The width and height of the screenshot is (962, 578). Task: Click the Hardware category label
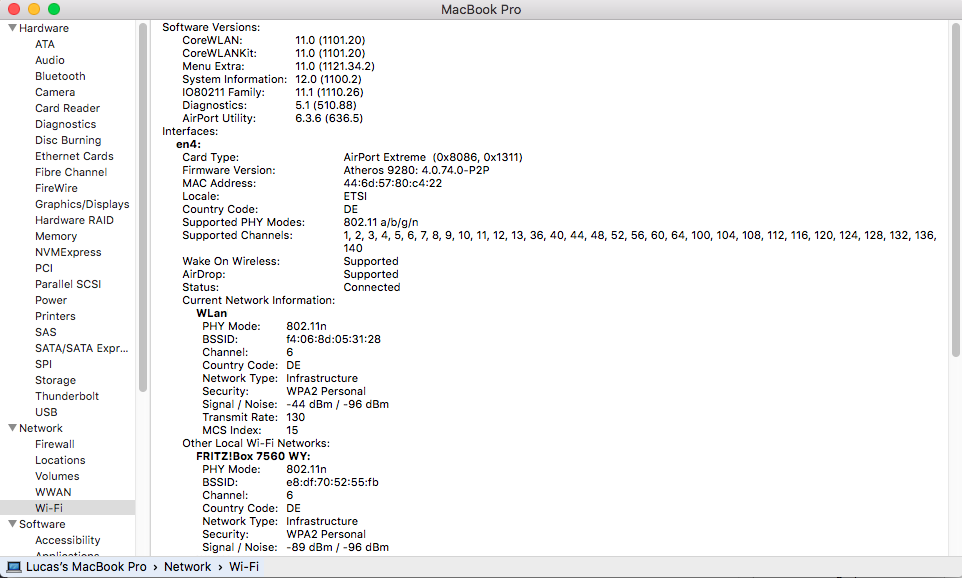pyautogui.click(x=44, y=28)
